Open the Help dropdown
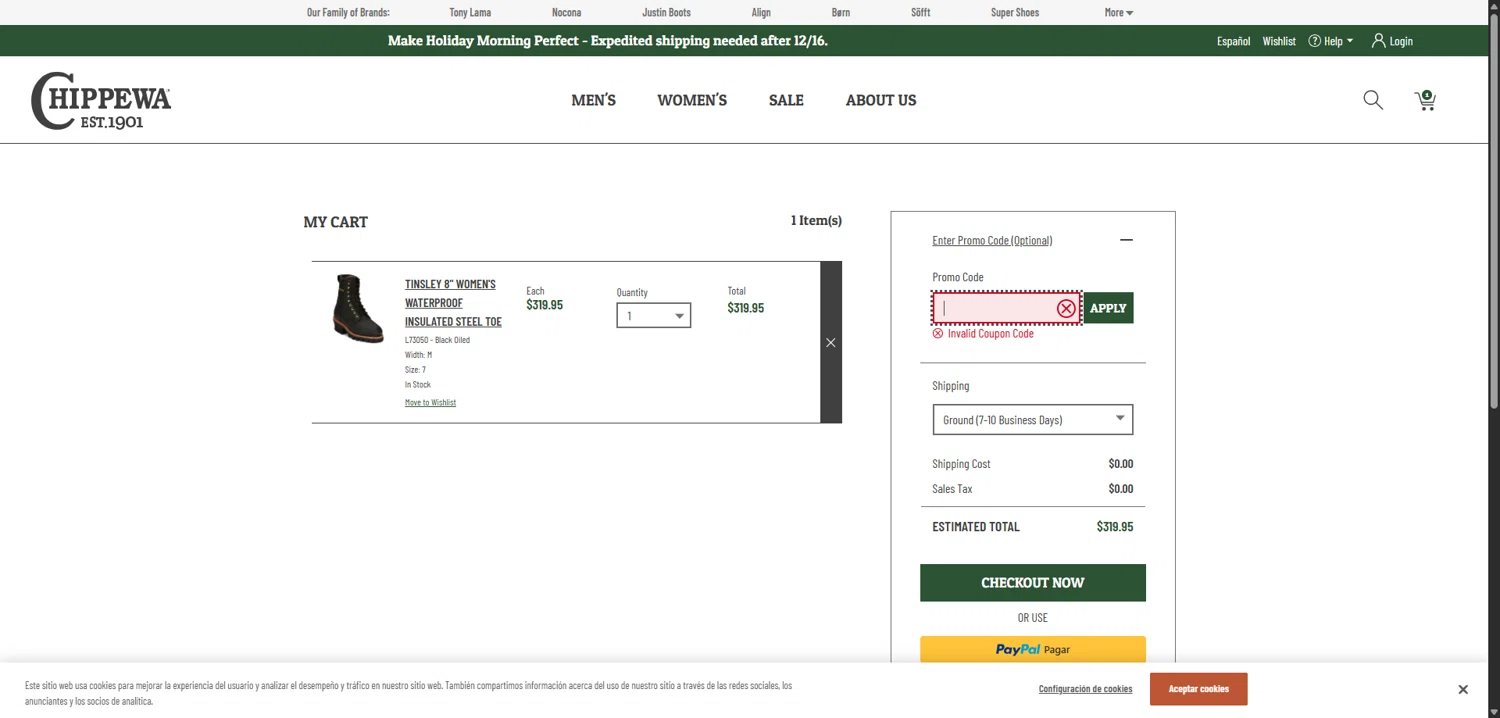The image size is (1500, 718). [x=1331, y=41]
